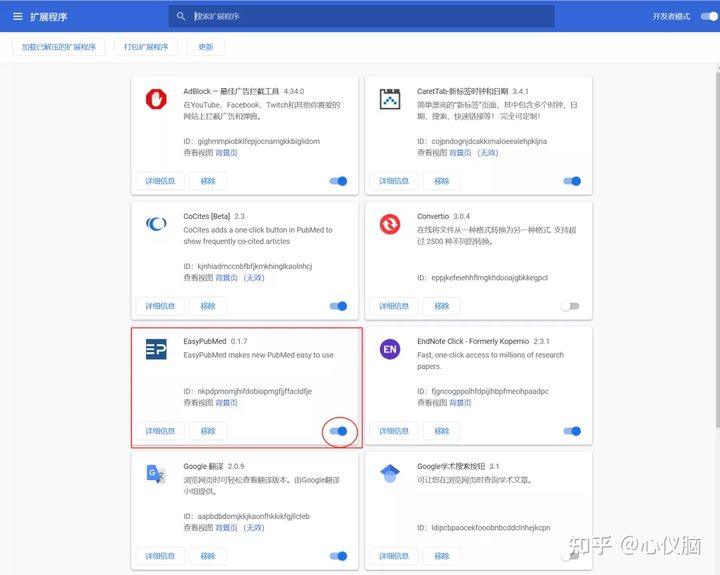Viewport: 720px width, 575px height.
Task: Click the CoCites [Beta] title text
Action: point(207,216)
